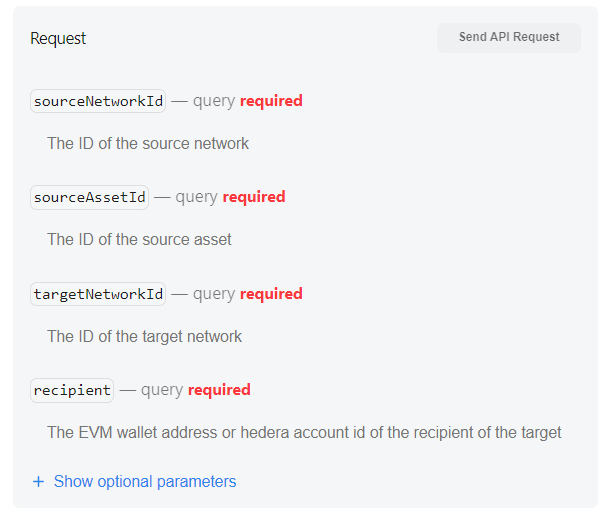Click the query label after sourceNetworkId

(214, 101)
